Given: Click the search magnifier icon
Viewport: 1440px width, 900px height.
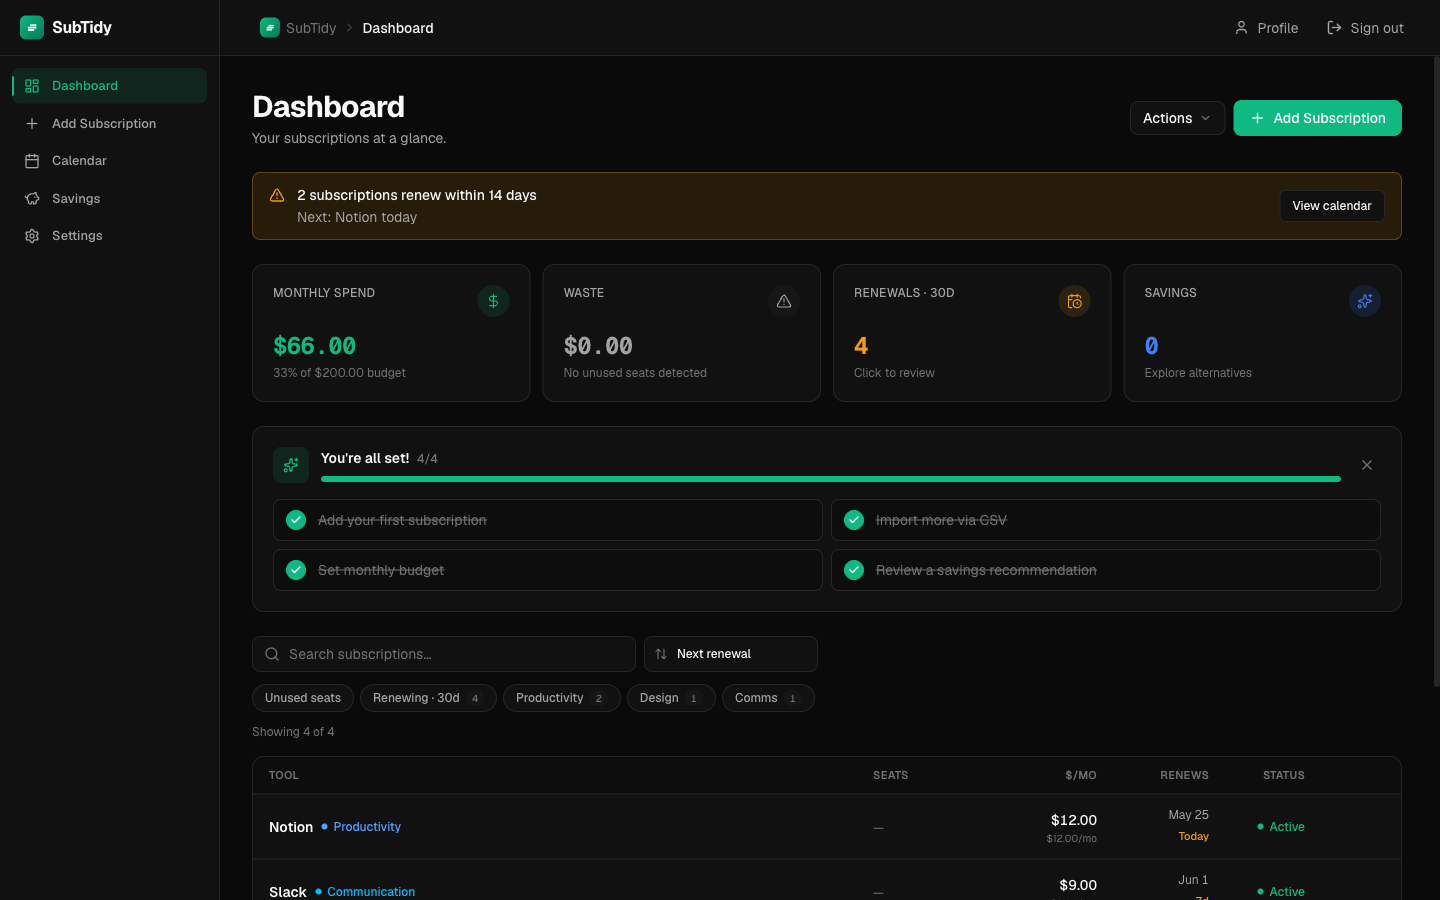Looking at the screenshot, I should pyautogui.click(x=272, y=654).
